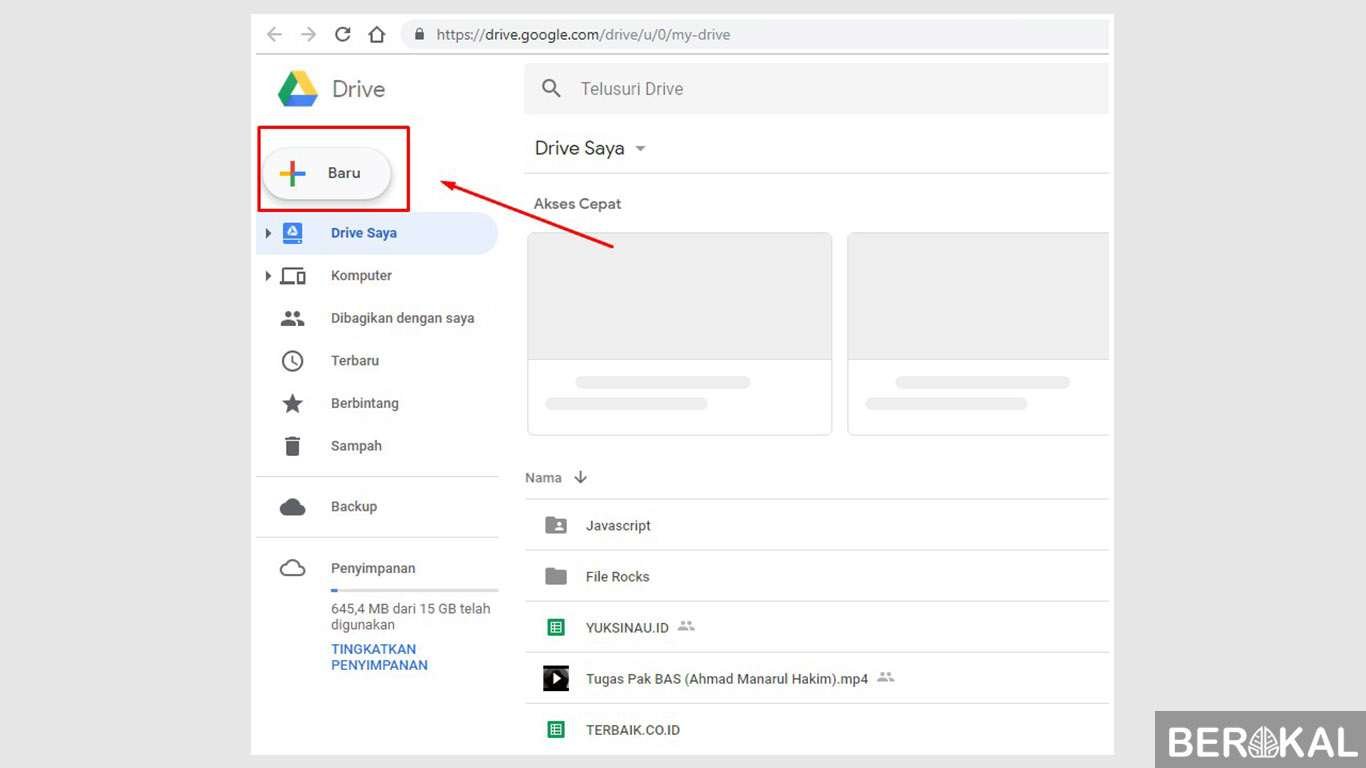1366x768 pixels.
Task: Click the storage usage progress bar
Action: pyautogui.click(x=414, y=591)
